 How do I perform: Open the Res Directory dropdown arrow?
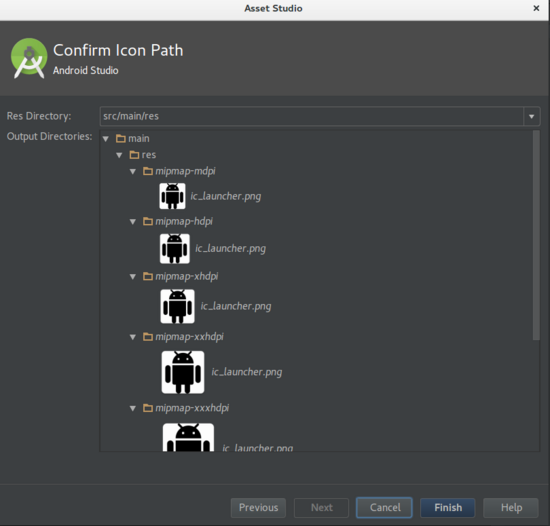click(x=532, y=116)
